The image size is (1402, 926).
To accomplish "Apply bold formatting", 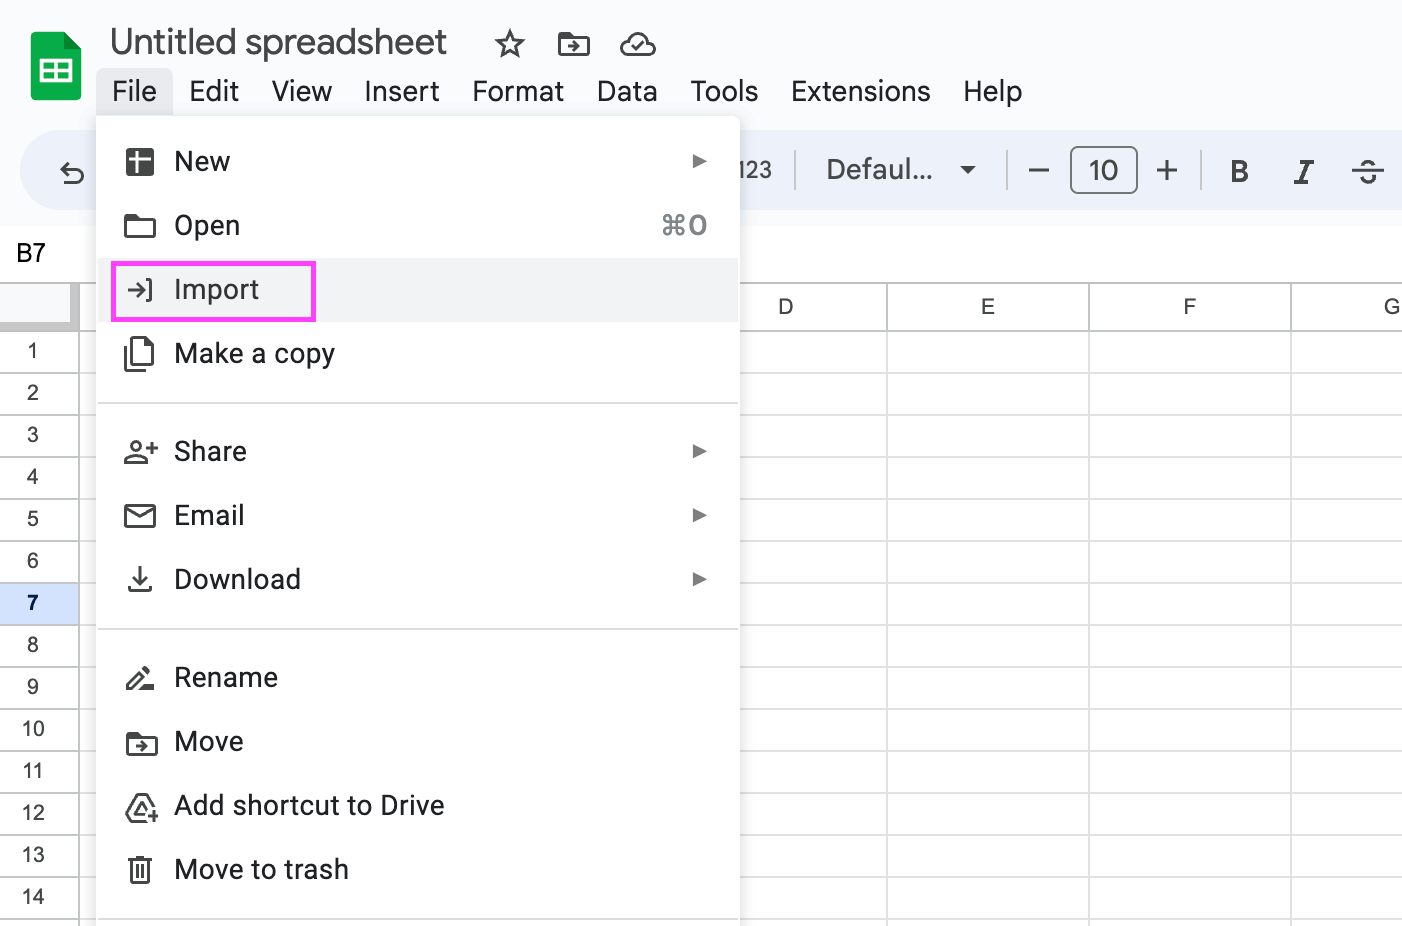I will pyautogui.click(x=1238, y=171).
